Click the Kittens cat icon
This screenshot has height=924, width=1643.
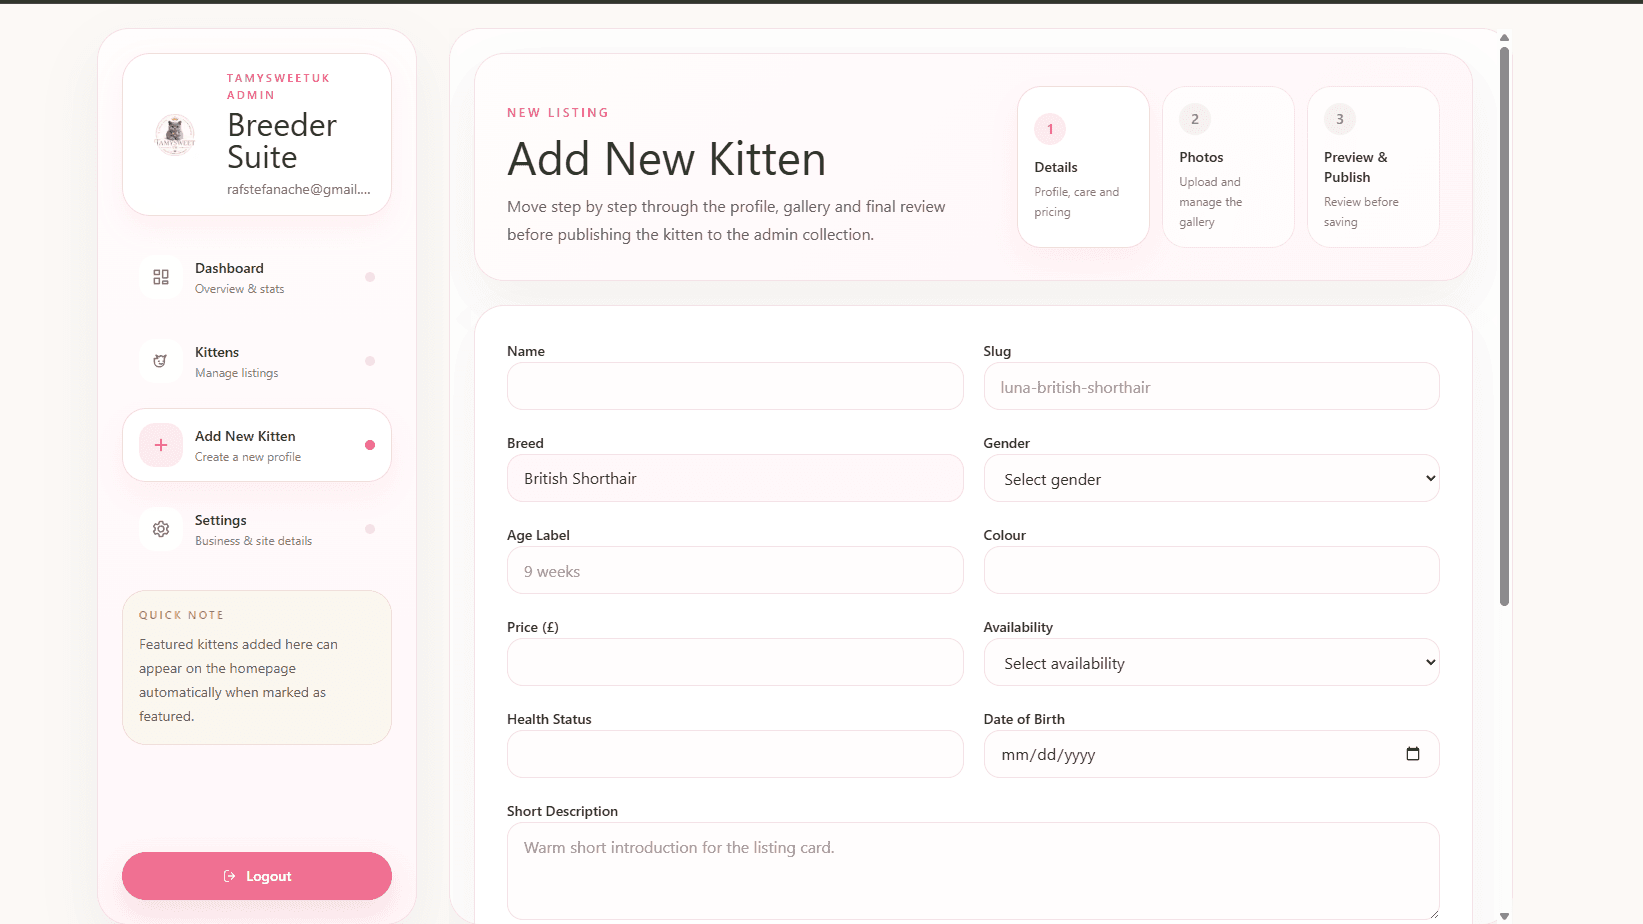coord(160,361)
